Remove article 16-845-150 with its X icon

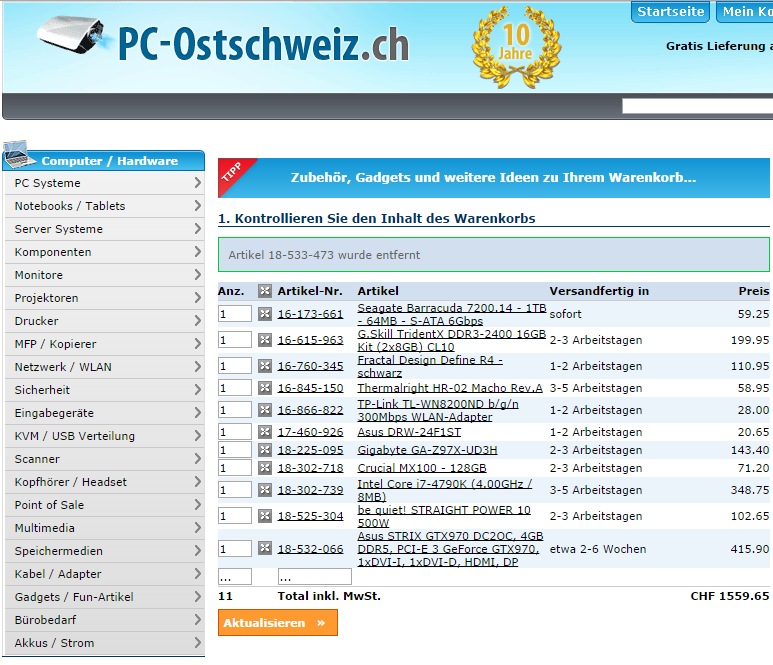point(265,388)
